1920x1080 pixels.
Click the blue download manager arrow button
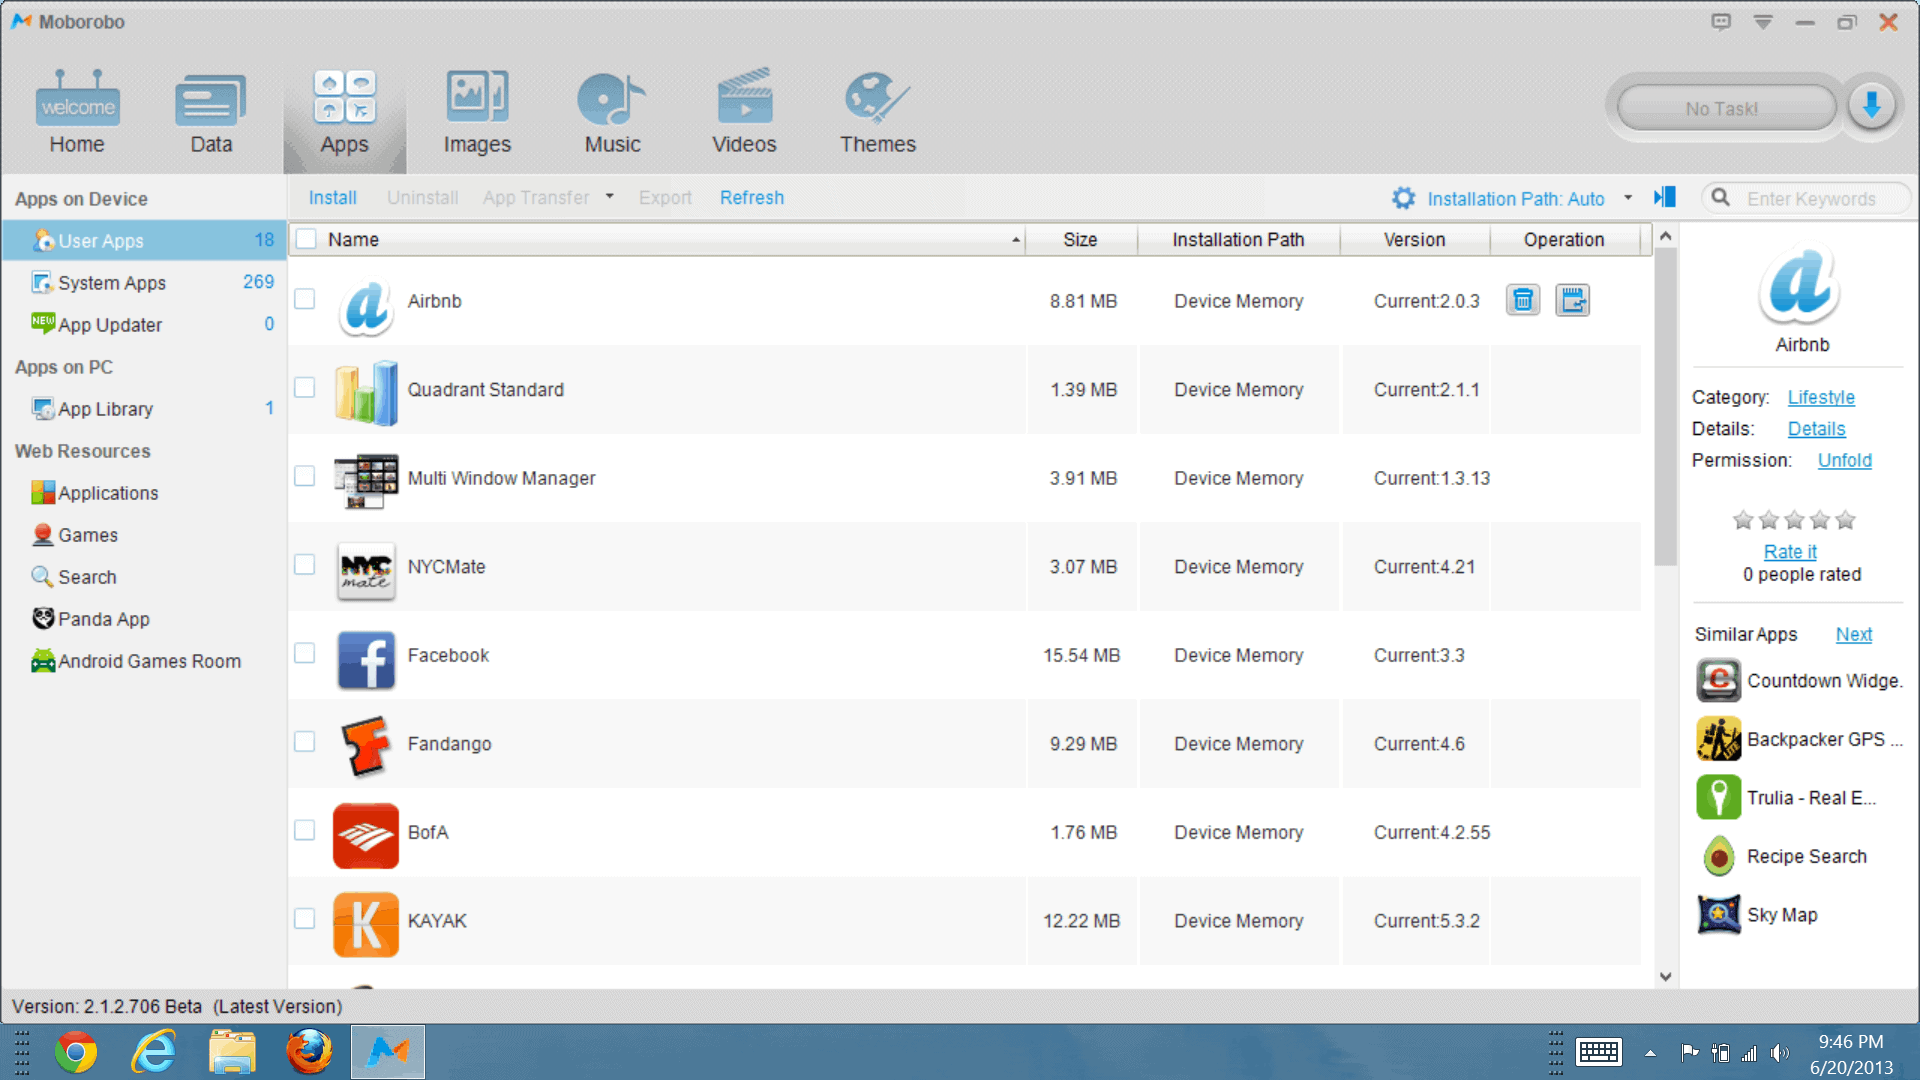pyautogui.click(x=1871, y=105)
